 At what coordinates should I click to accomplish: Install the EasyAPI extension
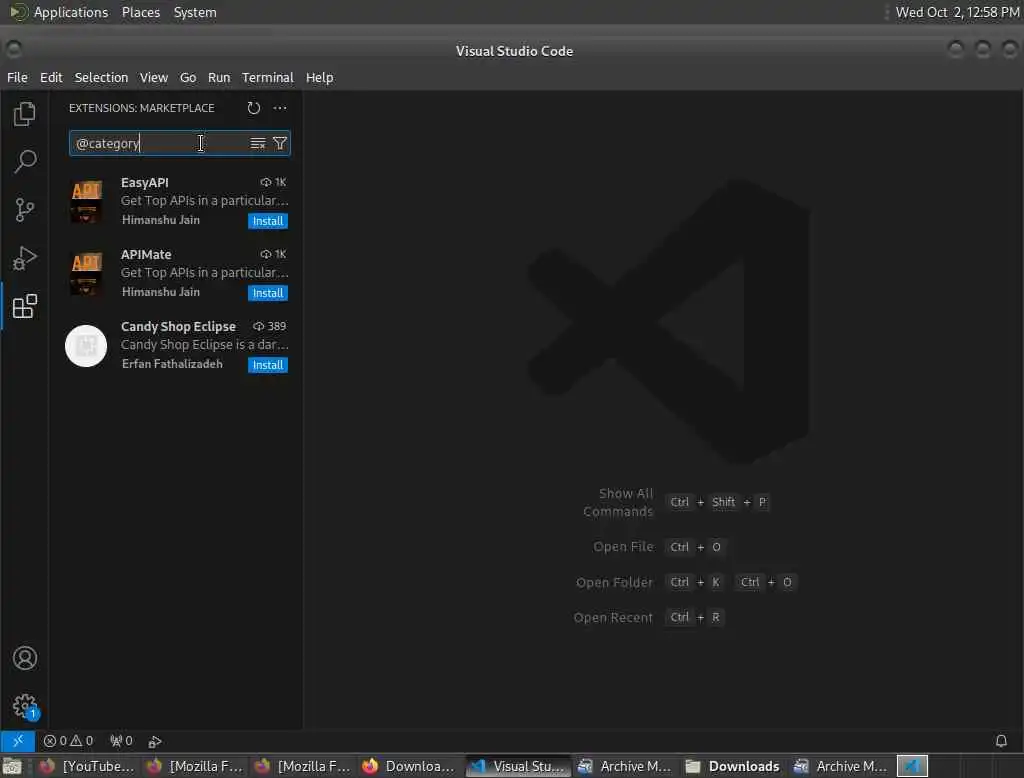pos(268,221)
